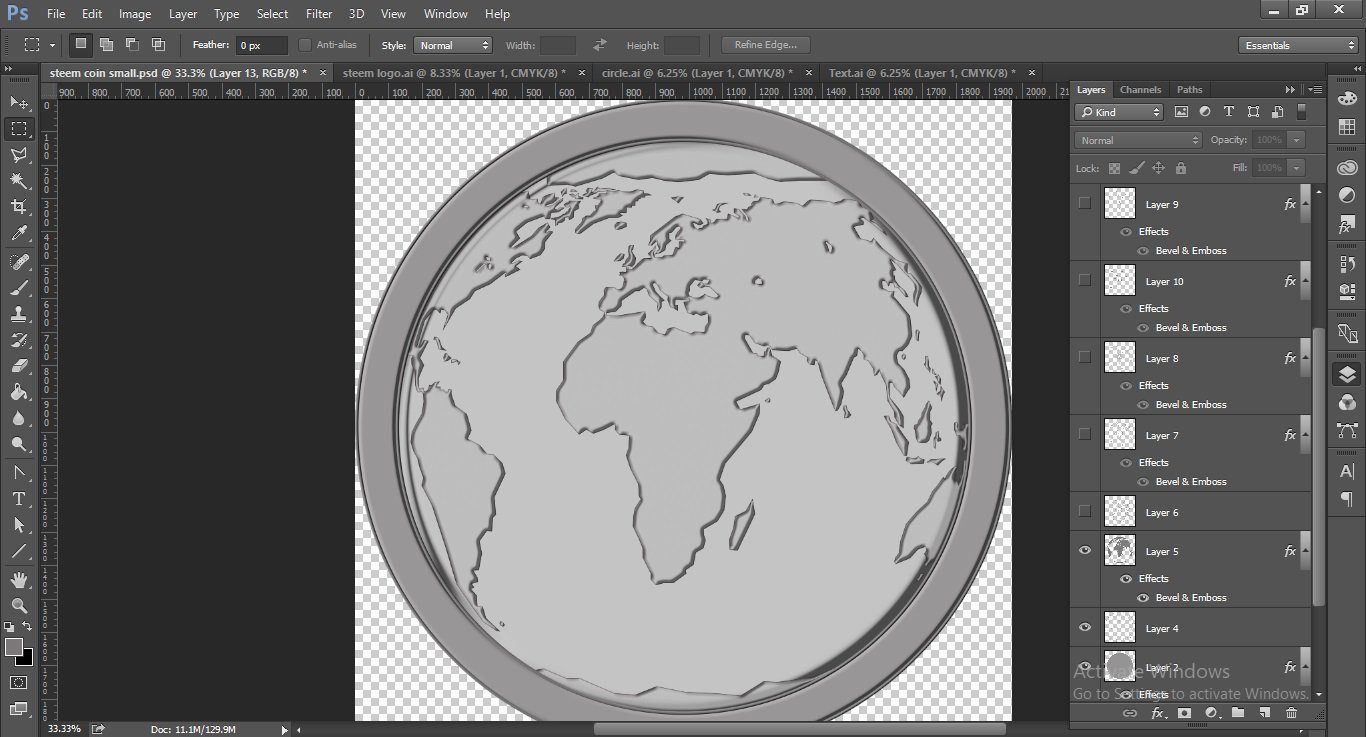Open the Essentials workspace dropdown
The image size is (1366, 737).
(x=1297, y=45)
